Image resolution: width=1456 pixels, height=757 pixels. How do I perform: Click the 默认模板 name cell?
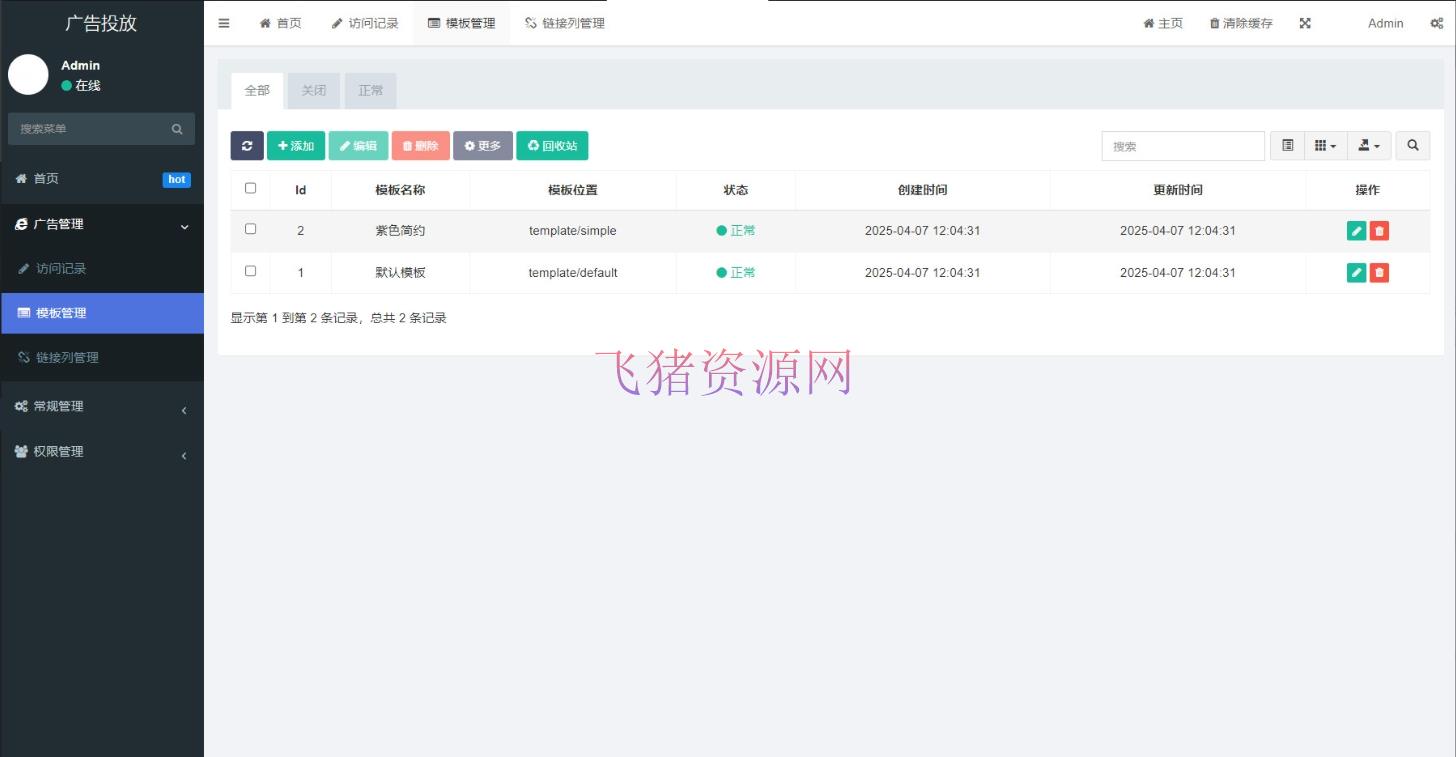pyautogui.click(x=400, y=272)
